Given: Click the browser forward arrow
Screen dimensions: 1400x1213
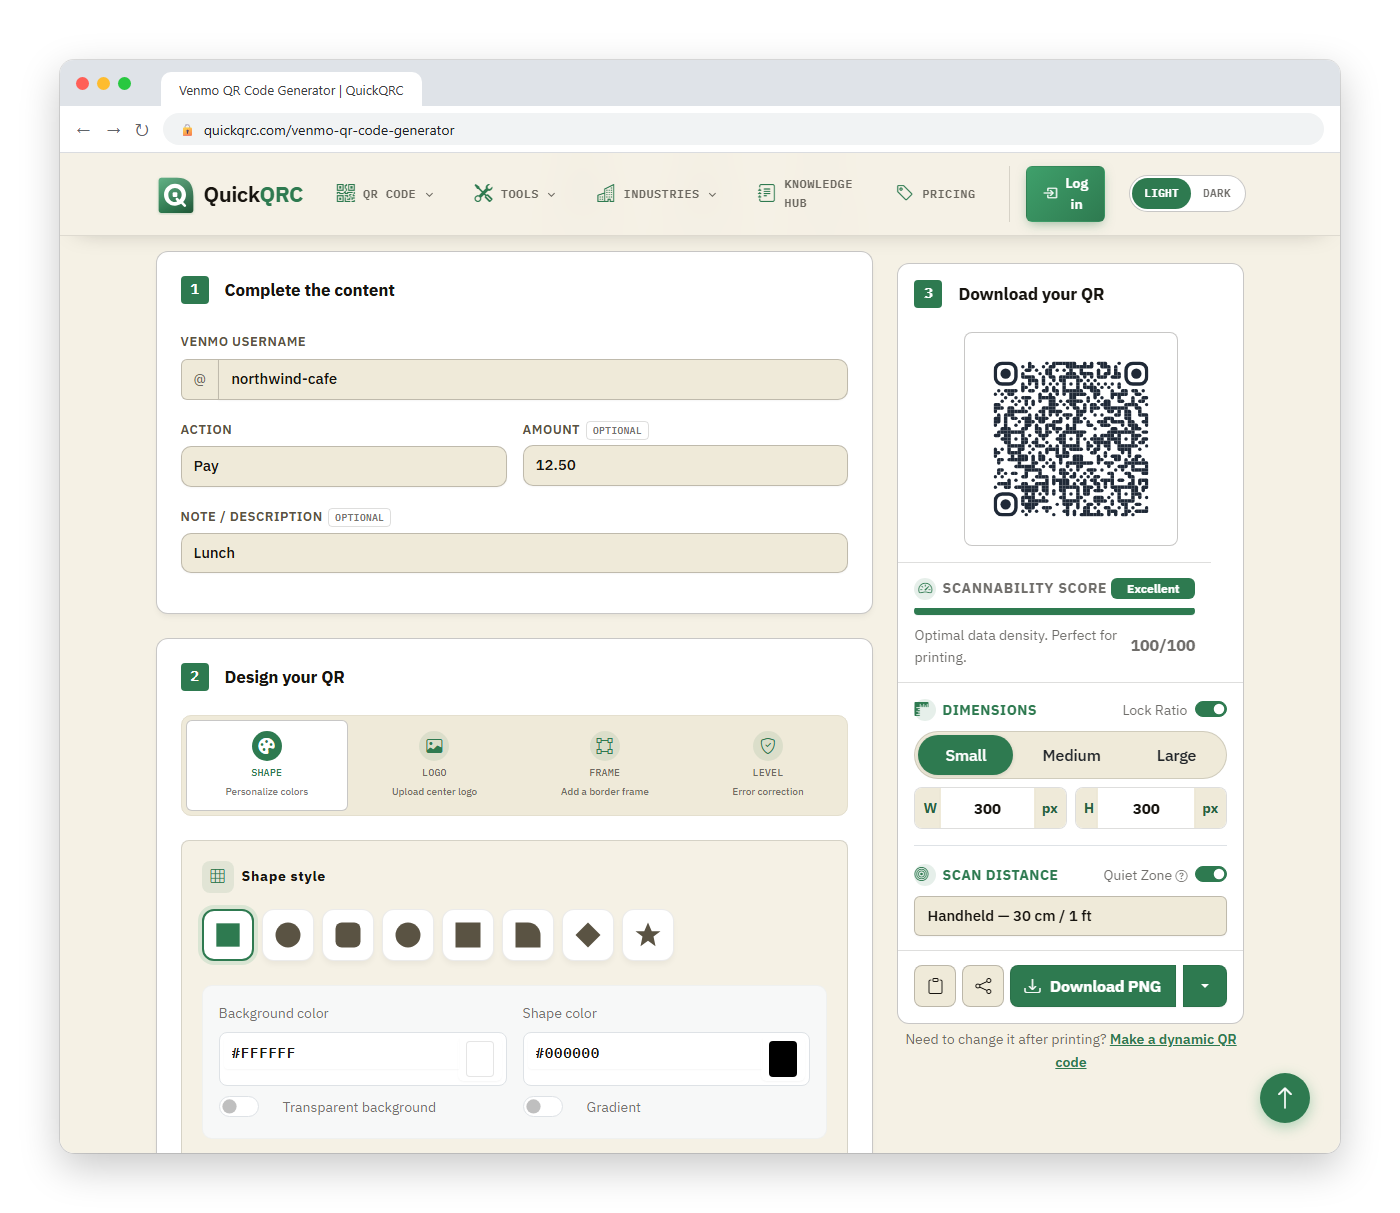Looking at the screenshot, I should coord(113,130).
